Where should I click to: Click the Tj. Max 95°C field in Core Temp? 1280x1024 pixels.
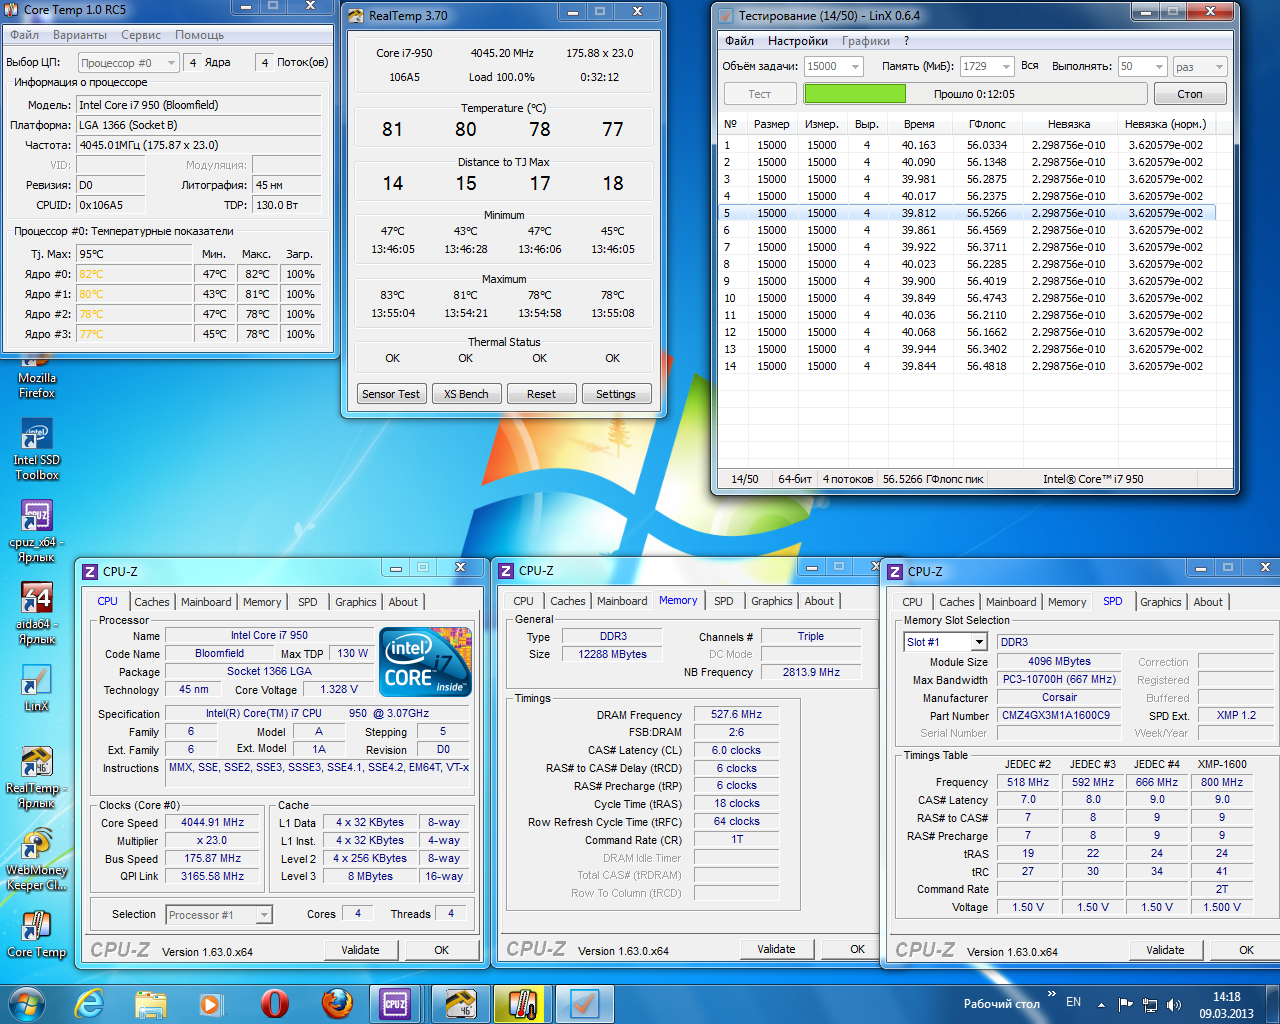click(134, 254)
